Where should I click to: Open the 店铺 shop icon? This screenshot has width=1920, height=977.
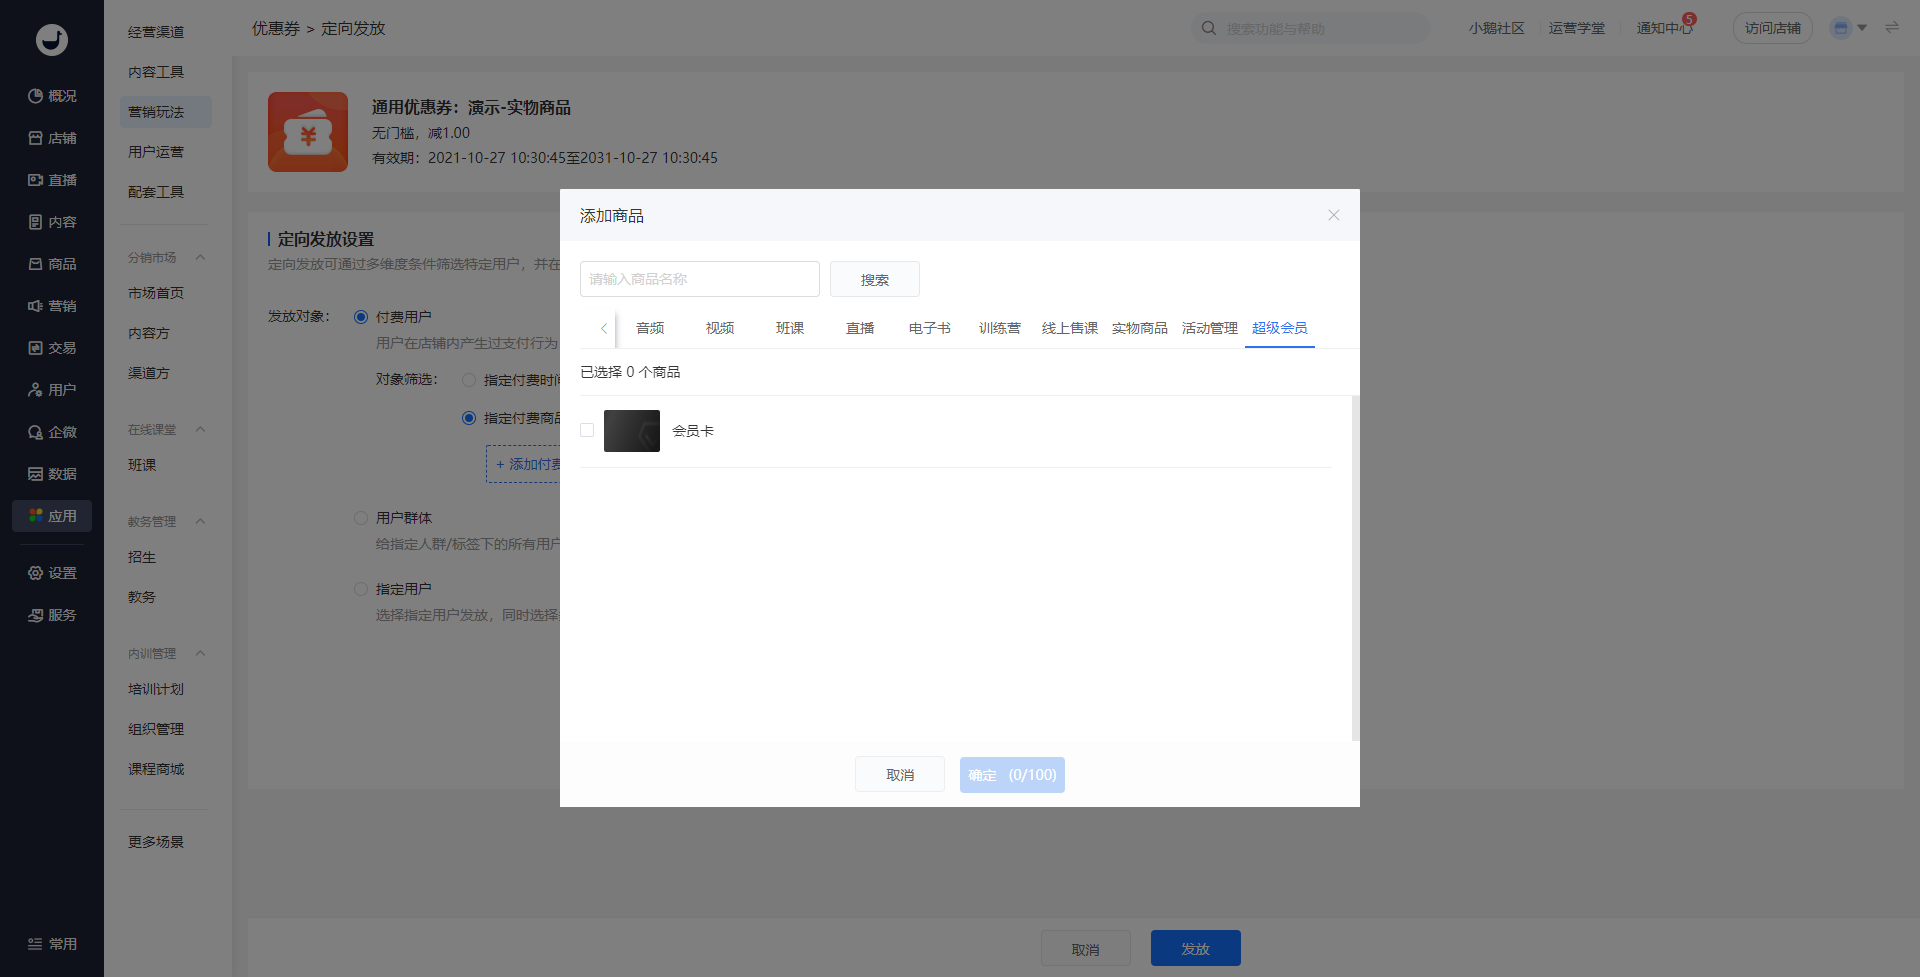coord(36,138)
